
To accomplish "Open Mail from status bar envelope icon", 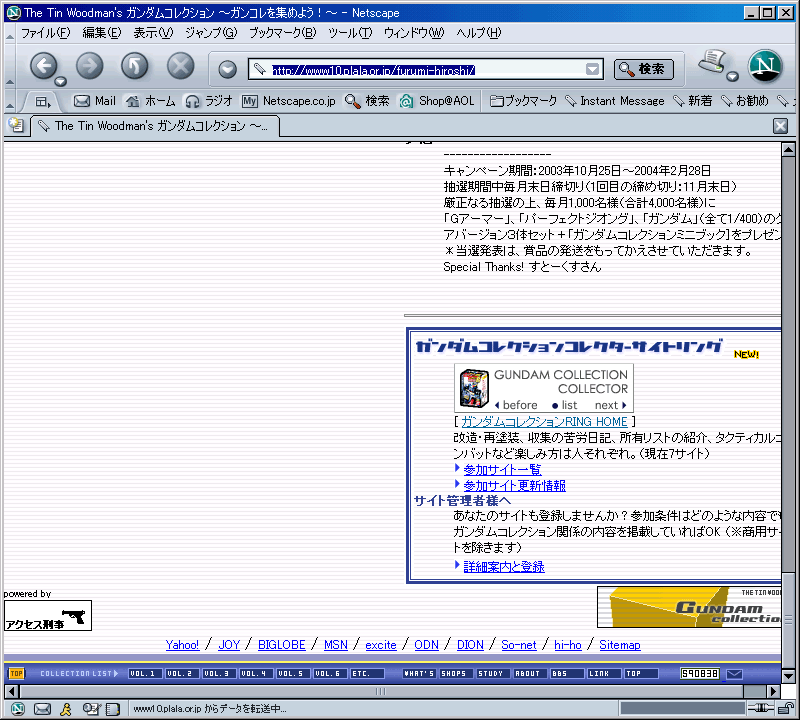I will [42, 708].
